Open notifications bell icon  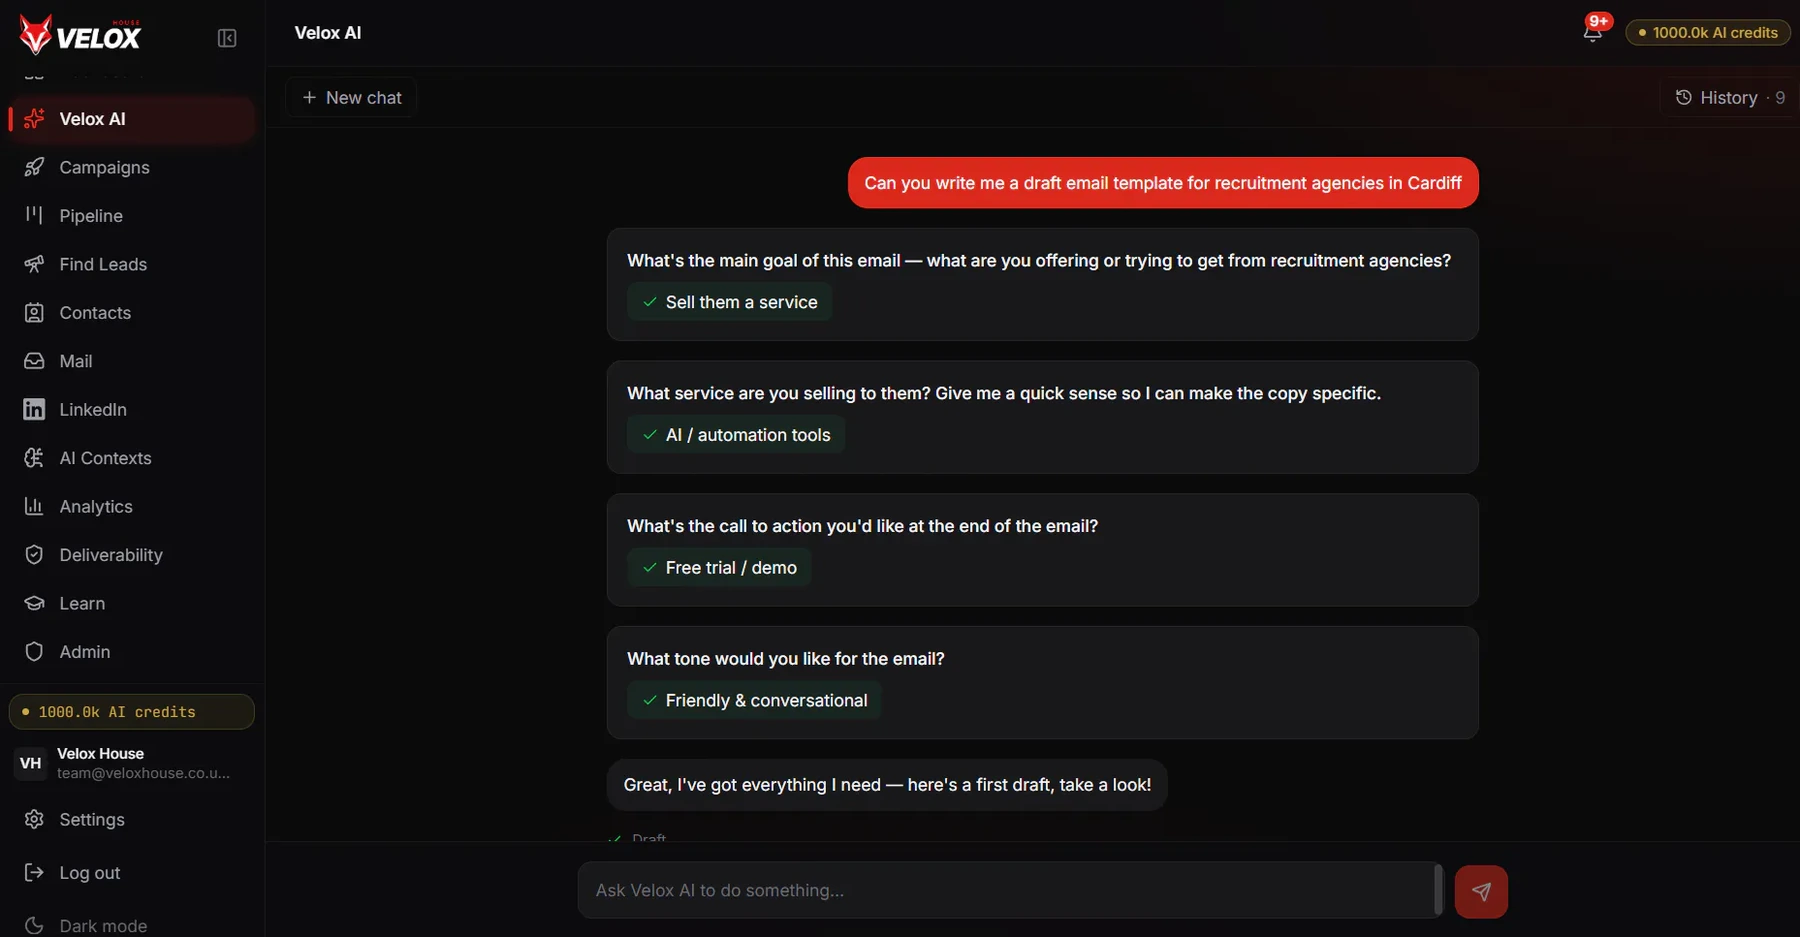[x=1592, y=33]
